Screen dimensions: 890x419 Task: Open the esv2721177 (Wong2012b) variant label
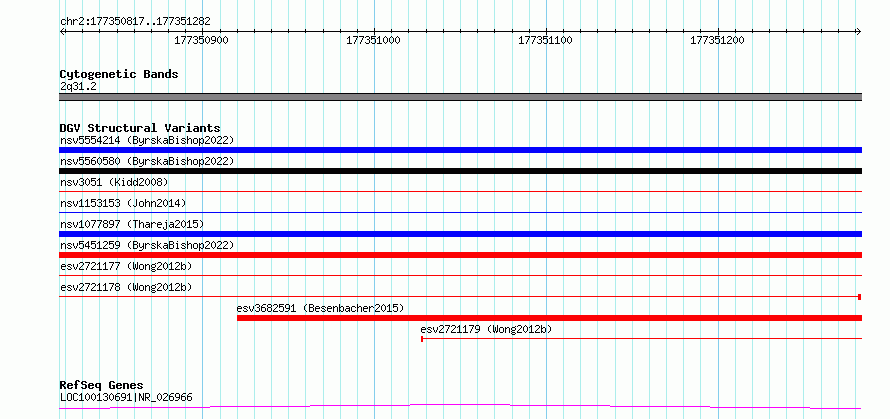[x=126, y=266]
